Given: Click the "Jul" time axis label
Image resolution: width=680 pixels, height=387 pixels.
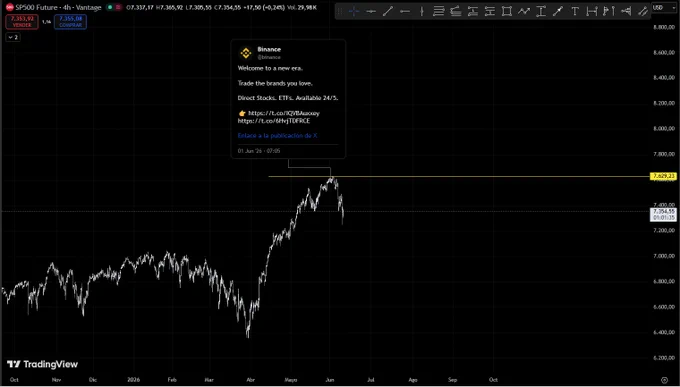Looking at the screenshot, I should pos(371,380).
